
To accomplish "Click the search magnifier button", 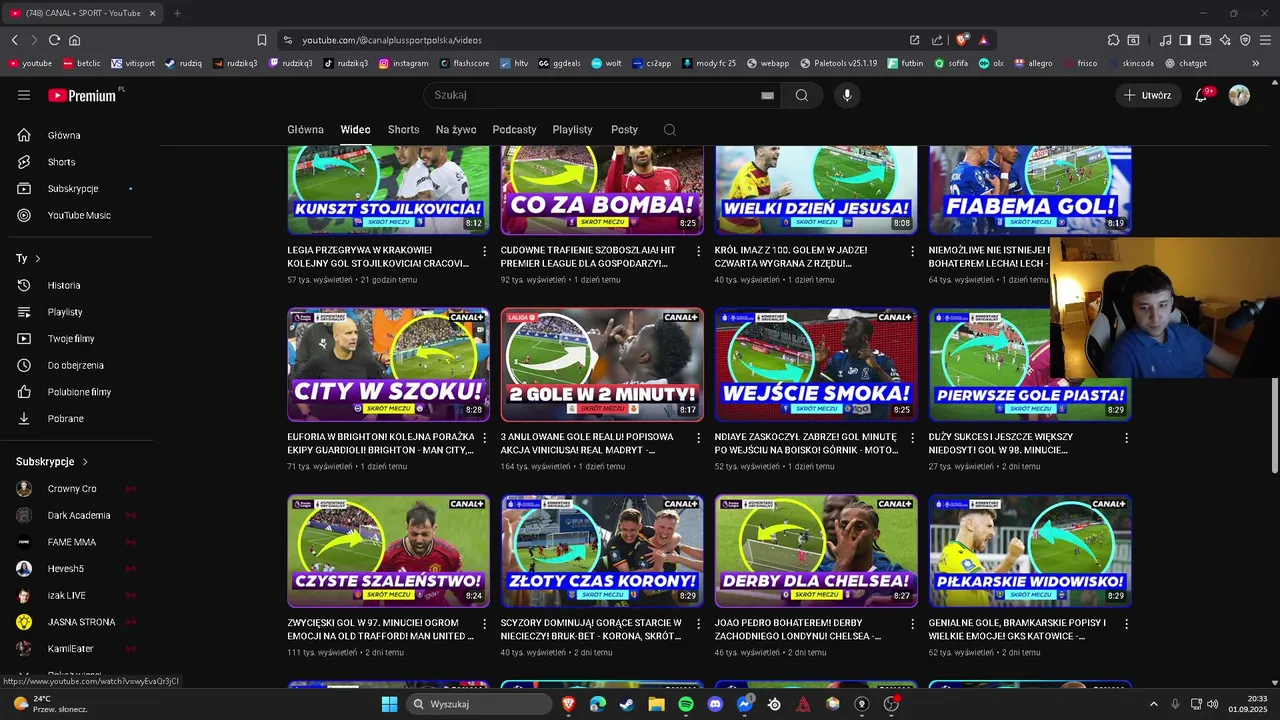I will coord(802,95).
